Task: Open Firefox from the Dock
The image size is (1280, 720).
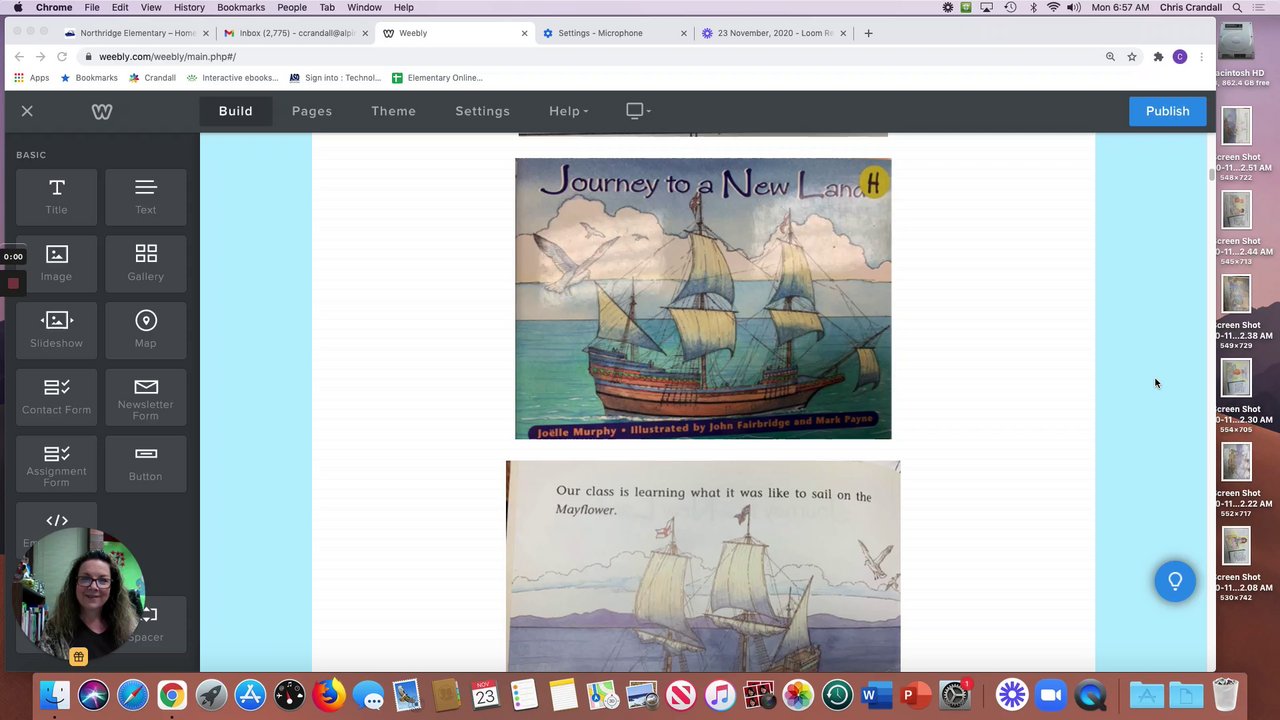Action: click(x=328, y=694)
